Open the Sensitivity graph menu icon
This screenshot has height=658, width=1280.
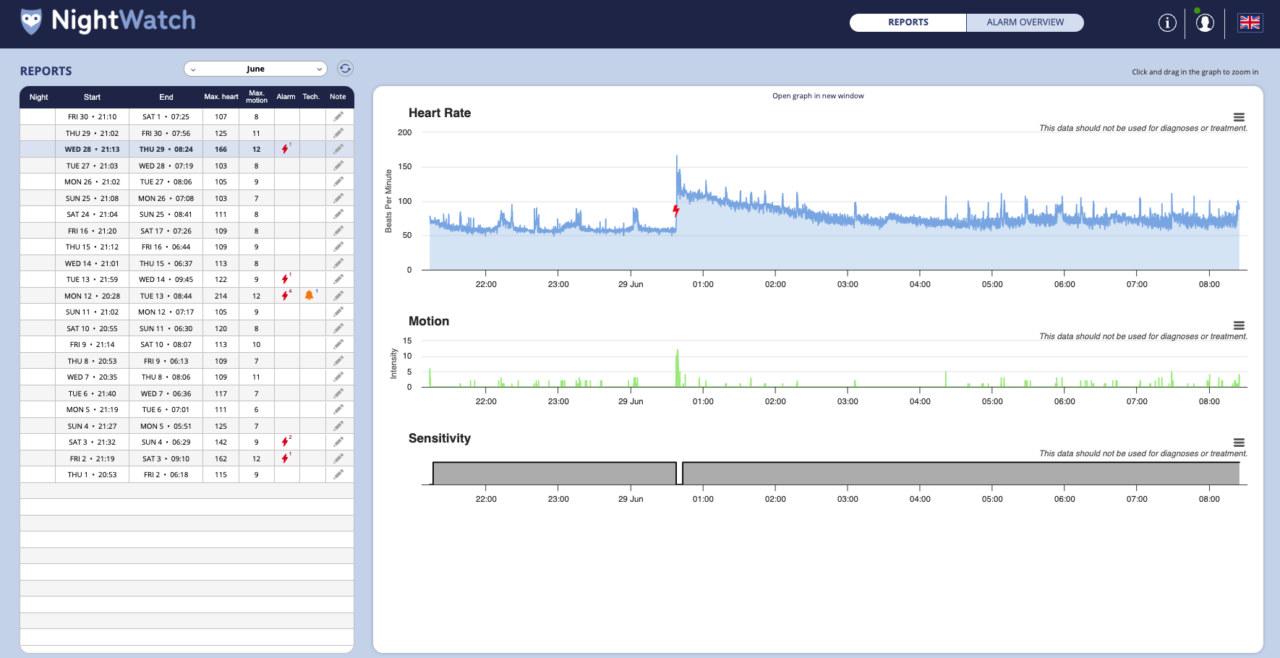[1239, 441]
